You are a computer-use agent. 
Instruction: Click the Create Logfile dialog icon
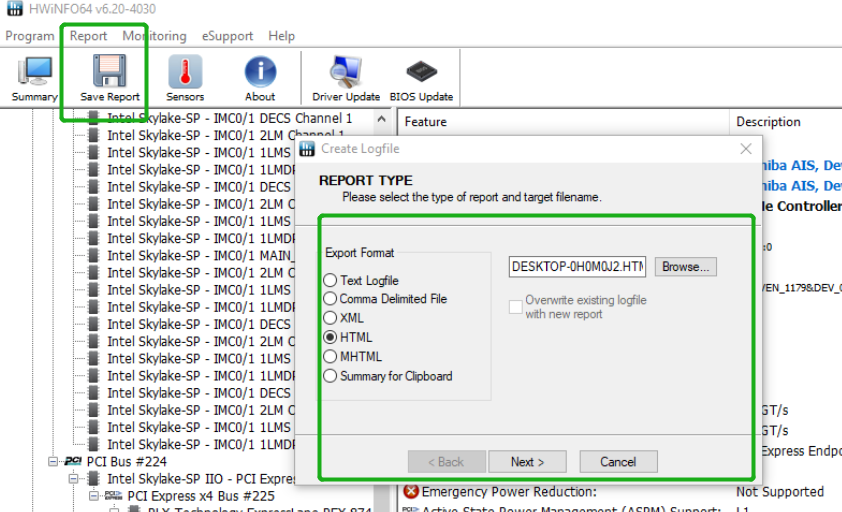[x=307, y=149]
